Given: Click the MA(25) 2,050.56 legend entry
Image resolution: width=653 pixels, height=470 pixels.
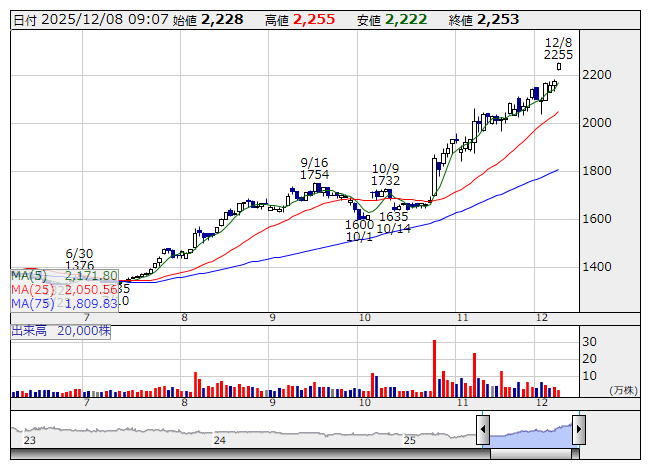Looking at the screenshot, I should pos(64,290).
